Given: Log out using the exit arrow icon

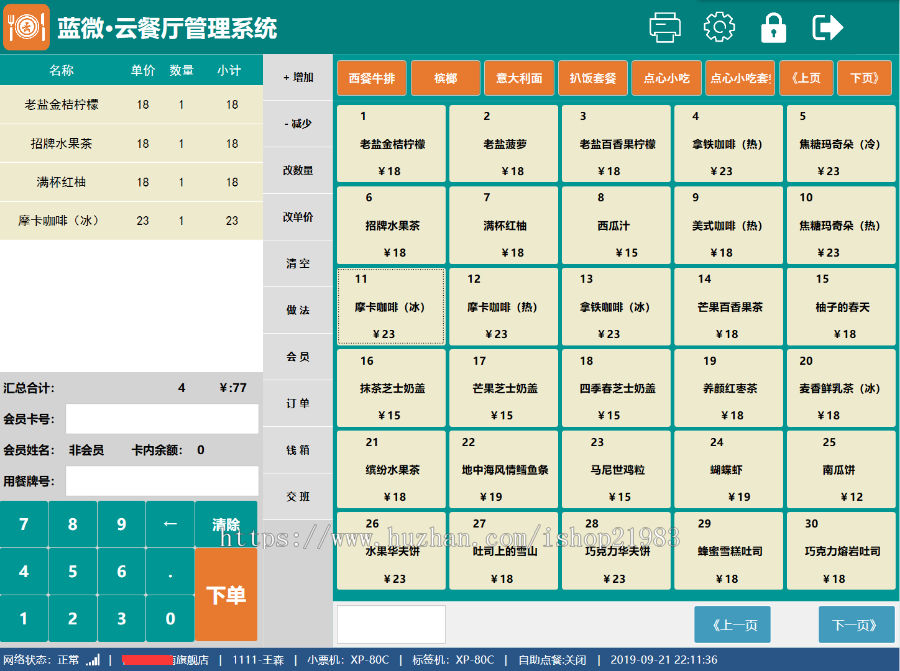Looking at the screenshot, I should pyautogui.click(x=827, y=27).
